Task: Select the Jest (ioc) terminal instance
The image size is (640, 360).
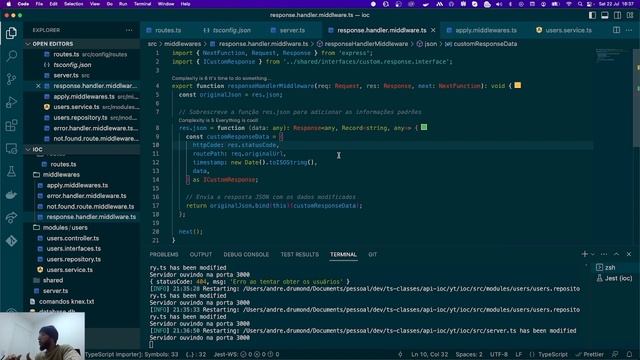Action: coord(614,278)
